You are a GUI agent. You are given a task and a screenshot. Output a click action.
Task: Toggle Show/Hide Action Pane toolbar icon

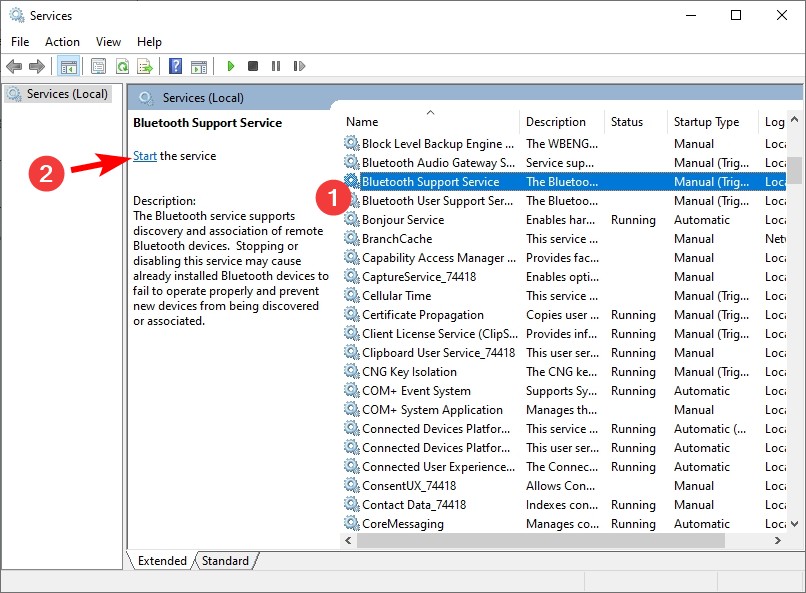coord(199,67)
